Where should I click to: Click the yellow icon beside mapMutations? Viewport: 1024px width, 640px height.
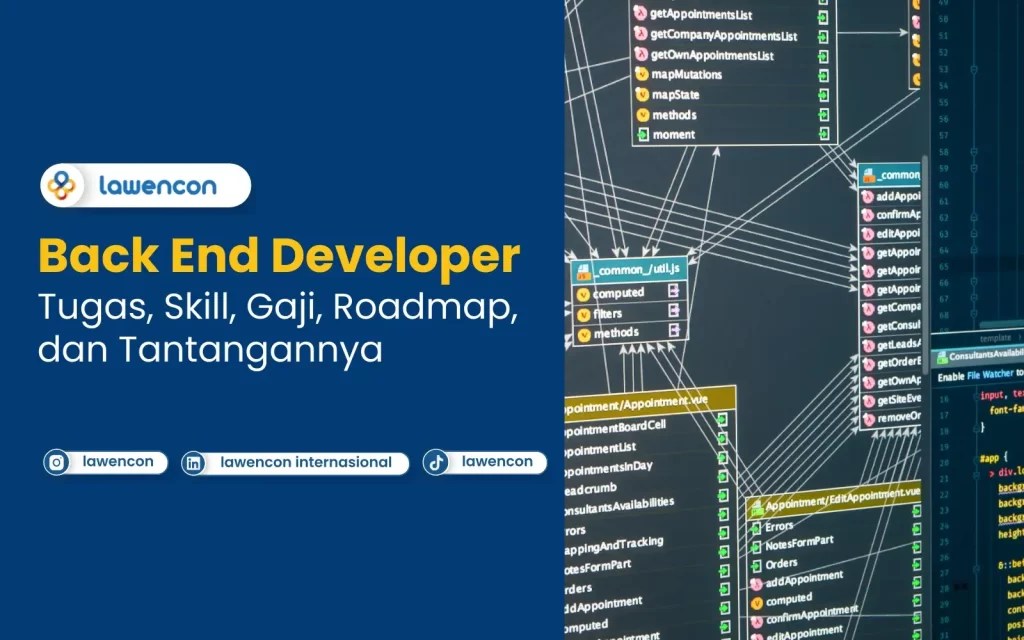[x=641, y=74]
